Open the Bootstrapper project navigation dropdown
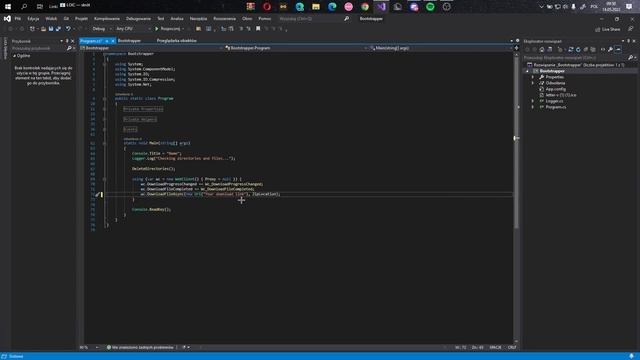 tap(152, 48)
